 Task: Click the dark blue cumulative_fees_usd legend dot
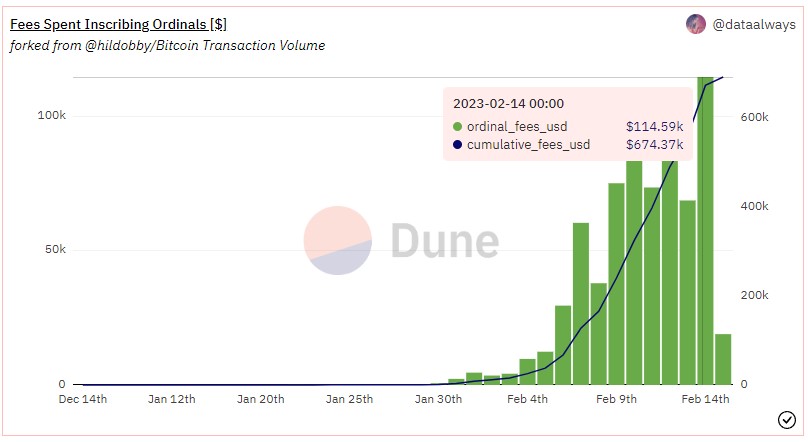click(457, 145)
